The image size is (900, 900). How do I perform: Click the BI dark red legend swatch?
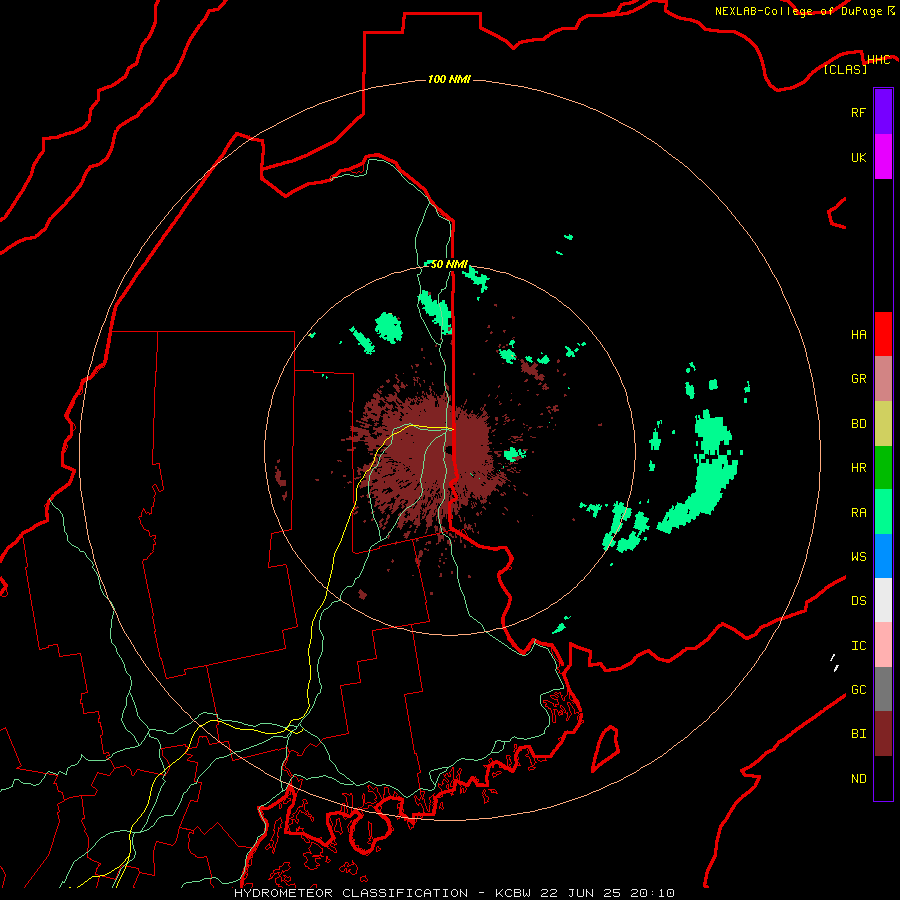click(883, 734)
